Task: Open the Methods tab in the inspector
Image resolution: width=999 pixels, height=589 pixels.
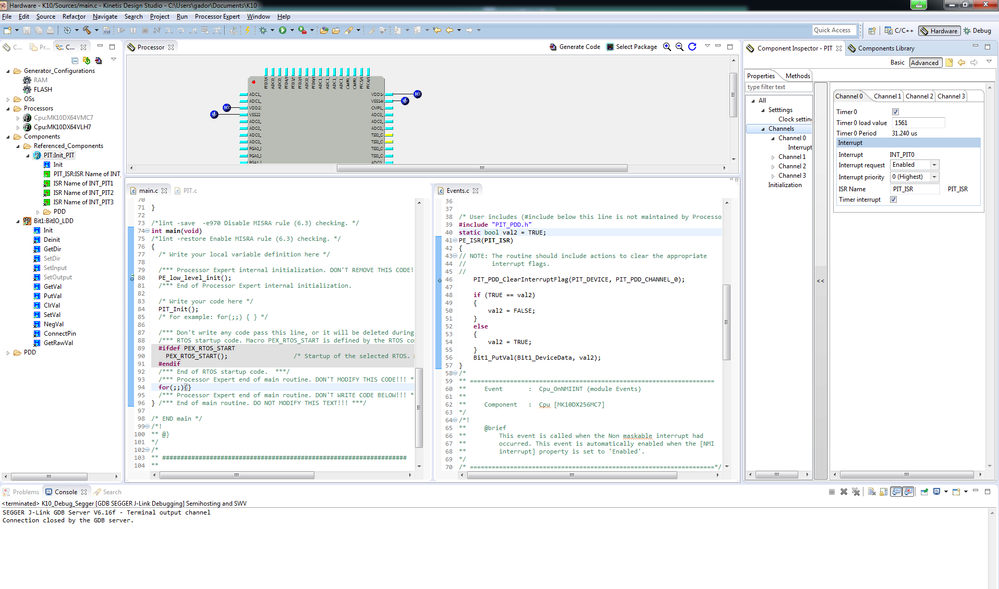Action: (x=797, y=76)
